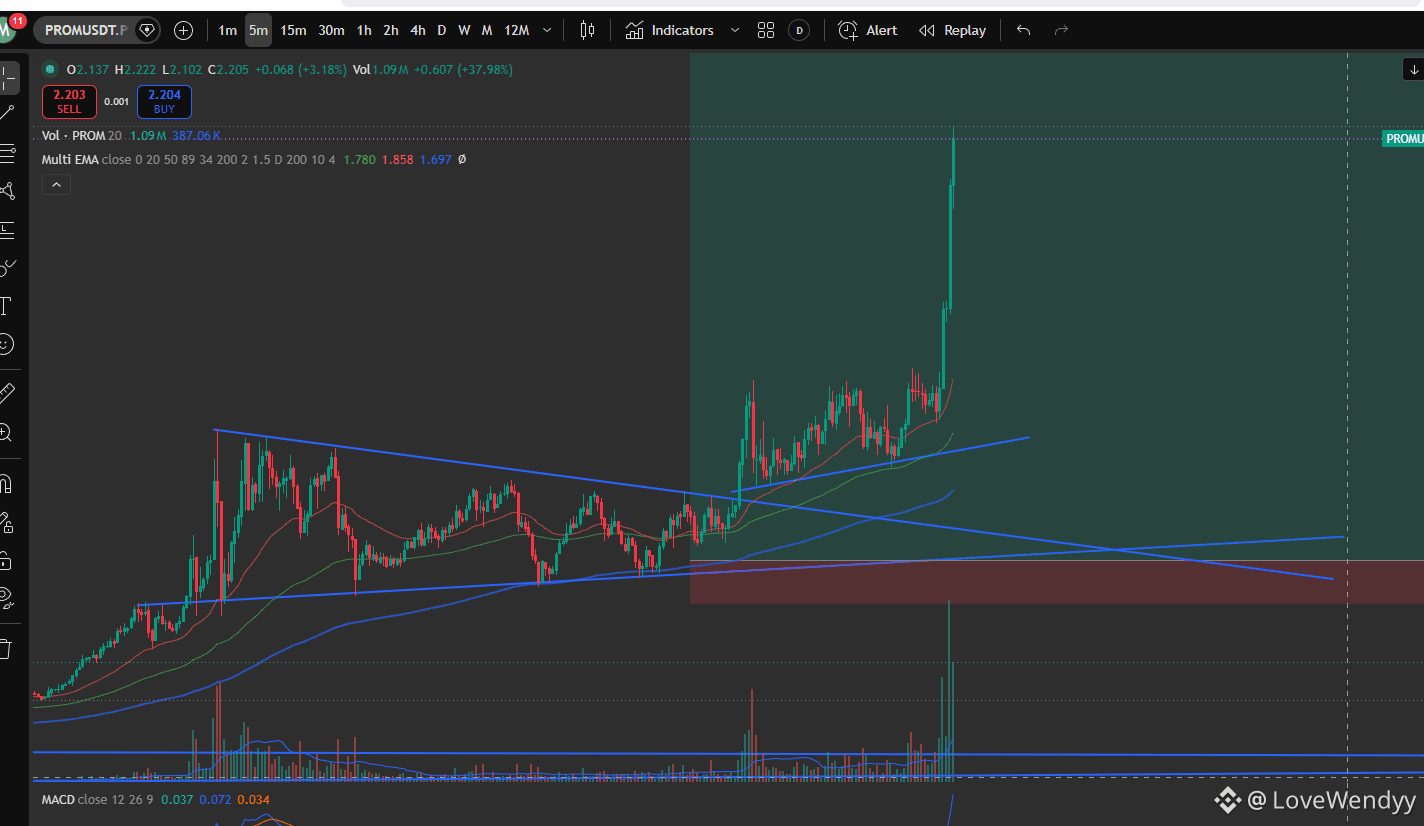Select the long position forecasting tool

6,229
